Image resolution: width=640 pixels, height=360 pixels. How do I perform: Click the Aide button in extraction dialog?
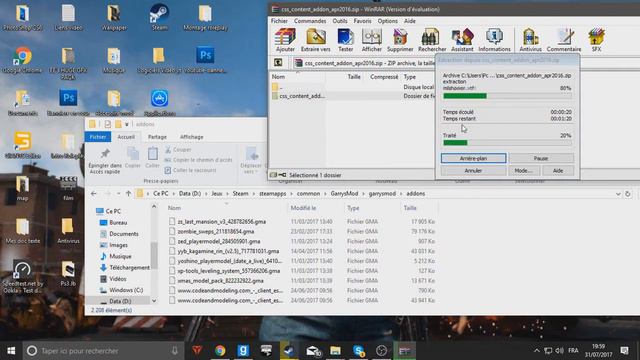tap(558, 171)
